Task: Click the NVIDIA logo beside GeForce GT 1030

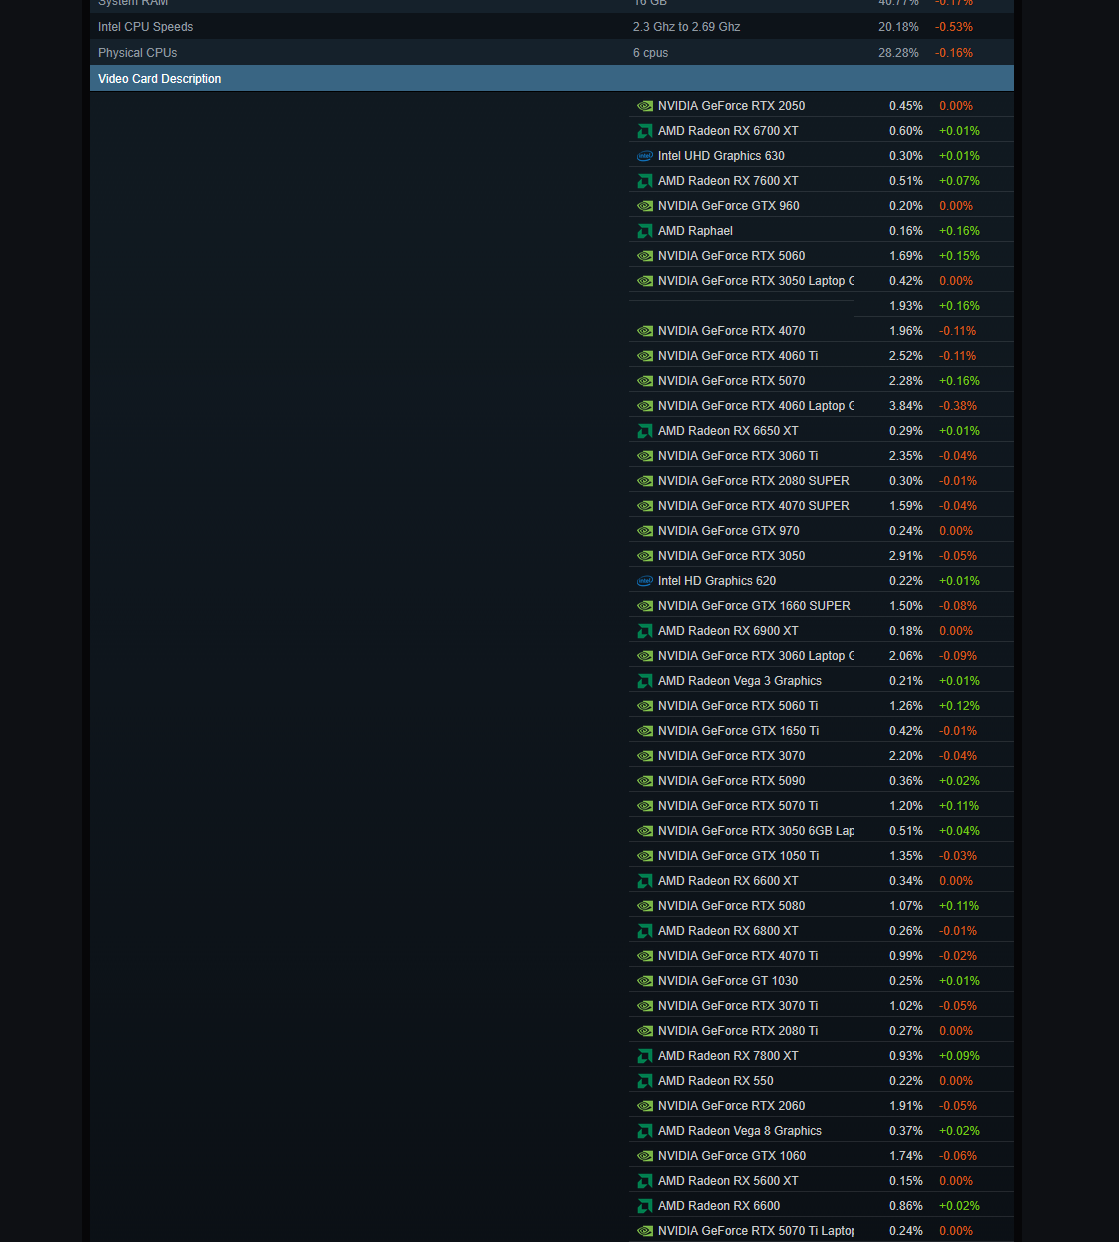Action: pyautogui.click(x=645, y=981)
